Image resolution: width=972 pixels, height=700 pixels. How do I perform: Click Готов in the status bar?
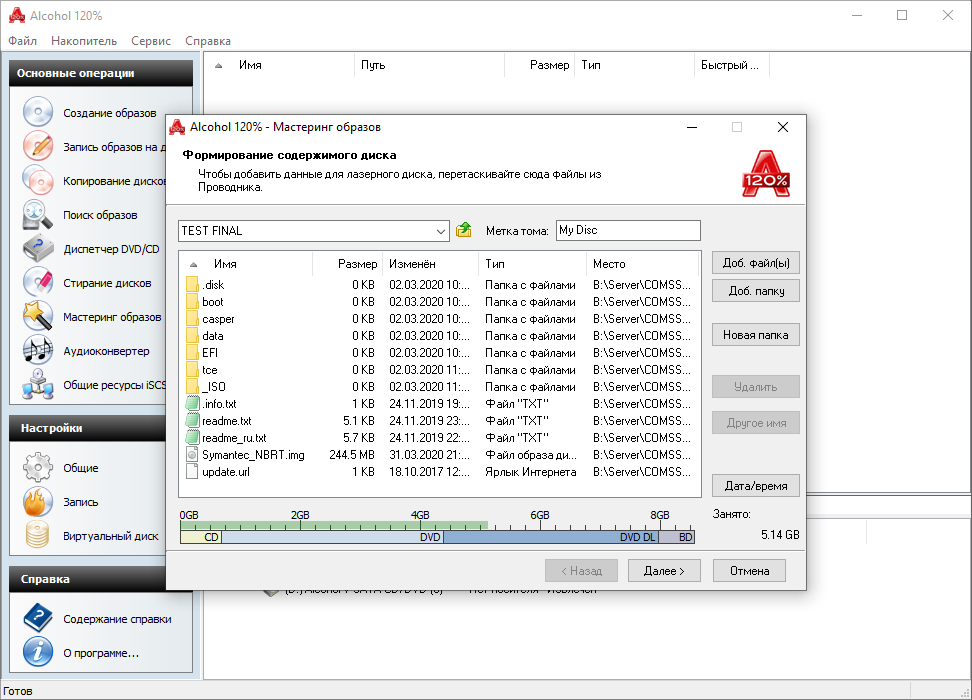[18, 691]
